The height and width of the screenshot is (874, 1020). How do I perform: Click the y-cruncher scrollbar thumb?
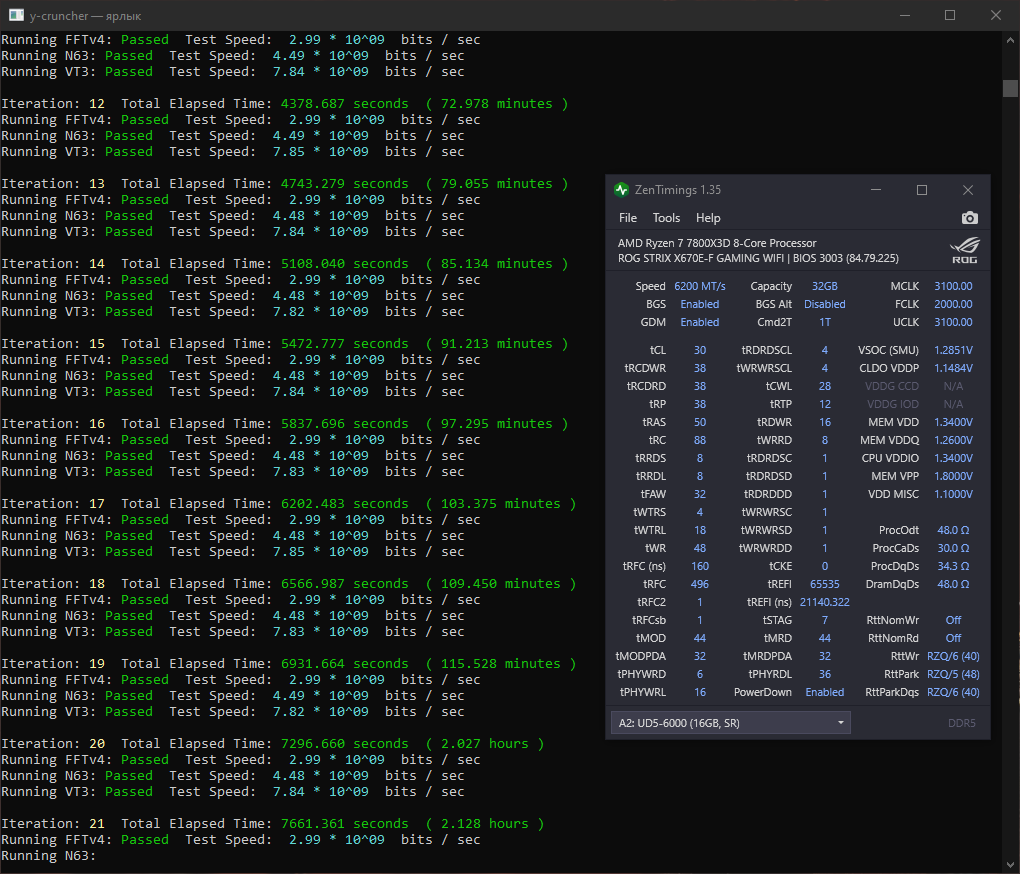click(x=1010, y=88)
